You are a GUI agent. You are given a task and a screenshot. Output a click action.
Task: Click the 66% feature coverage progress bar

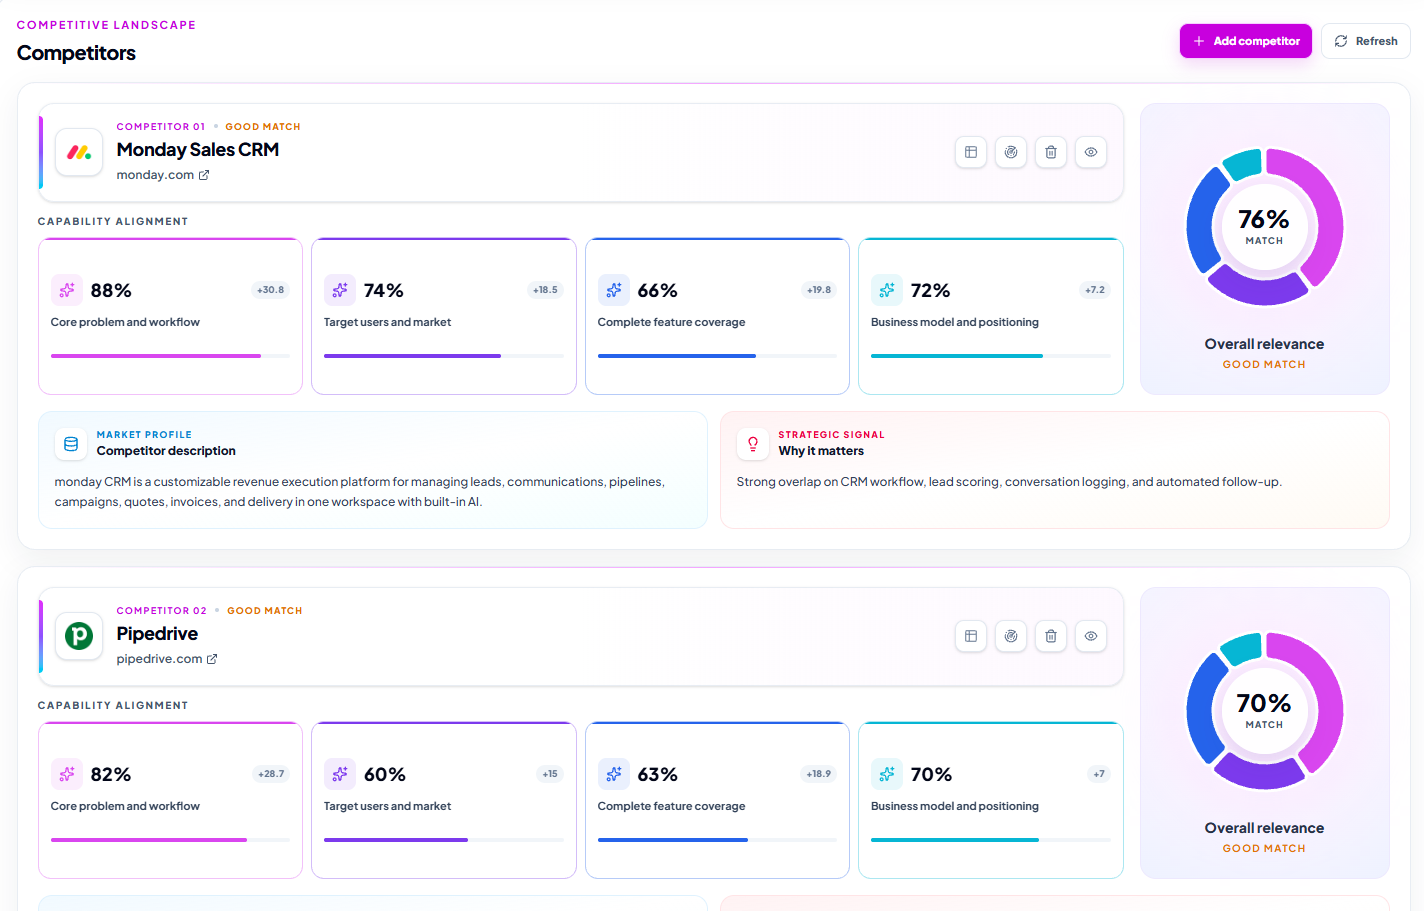click(717, 356)
